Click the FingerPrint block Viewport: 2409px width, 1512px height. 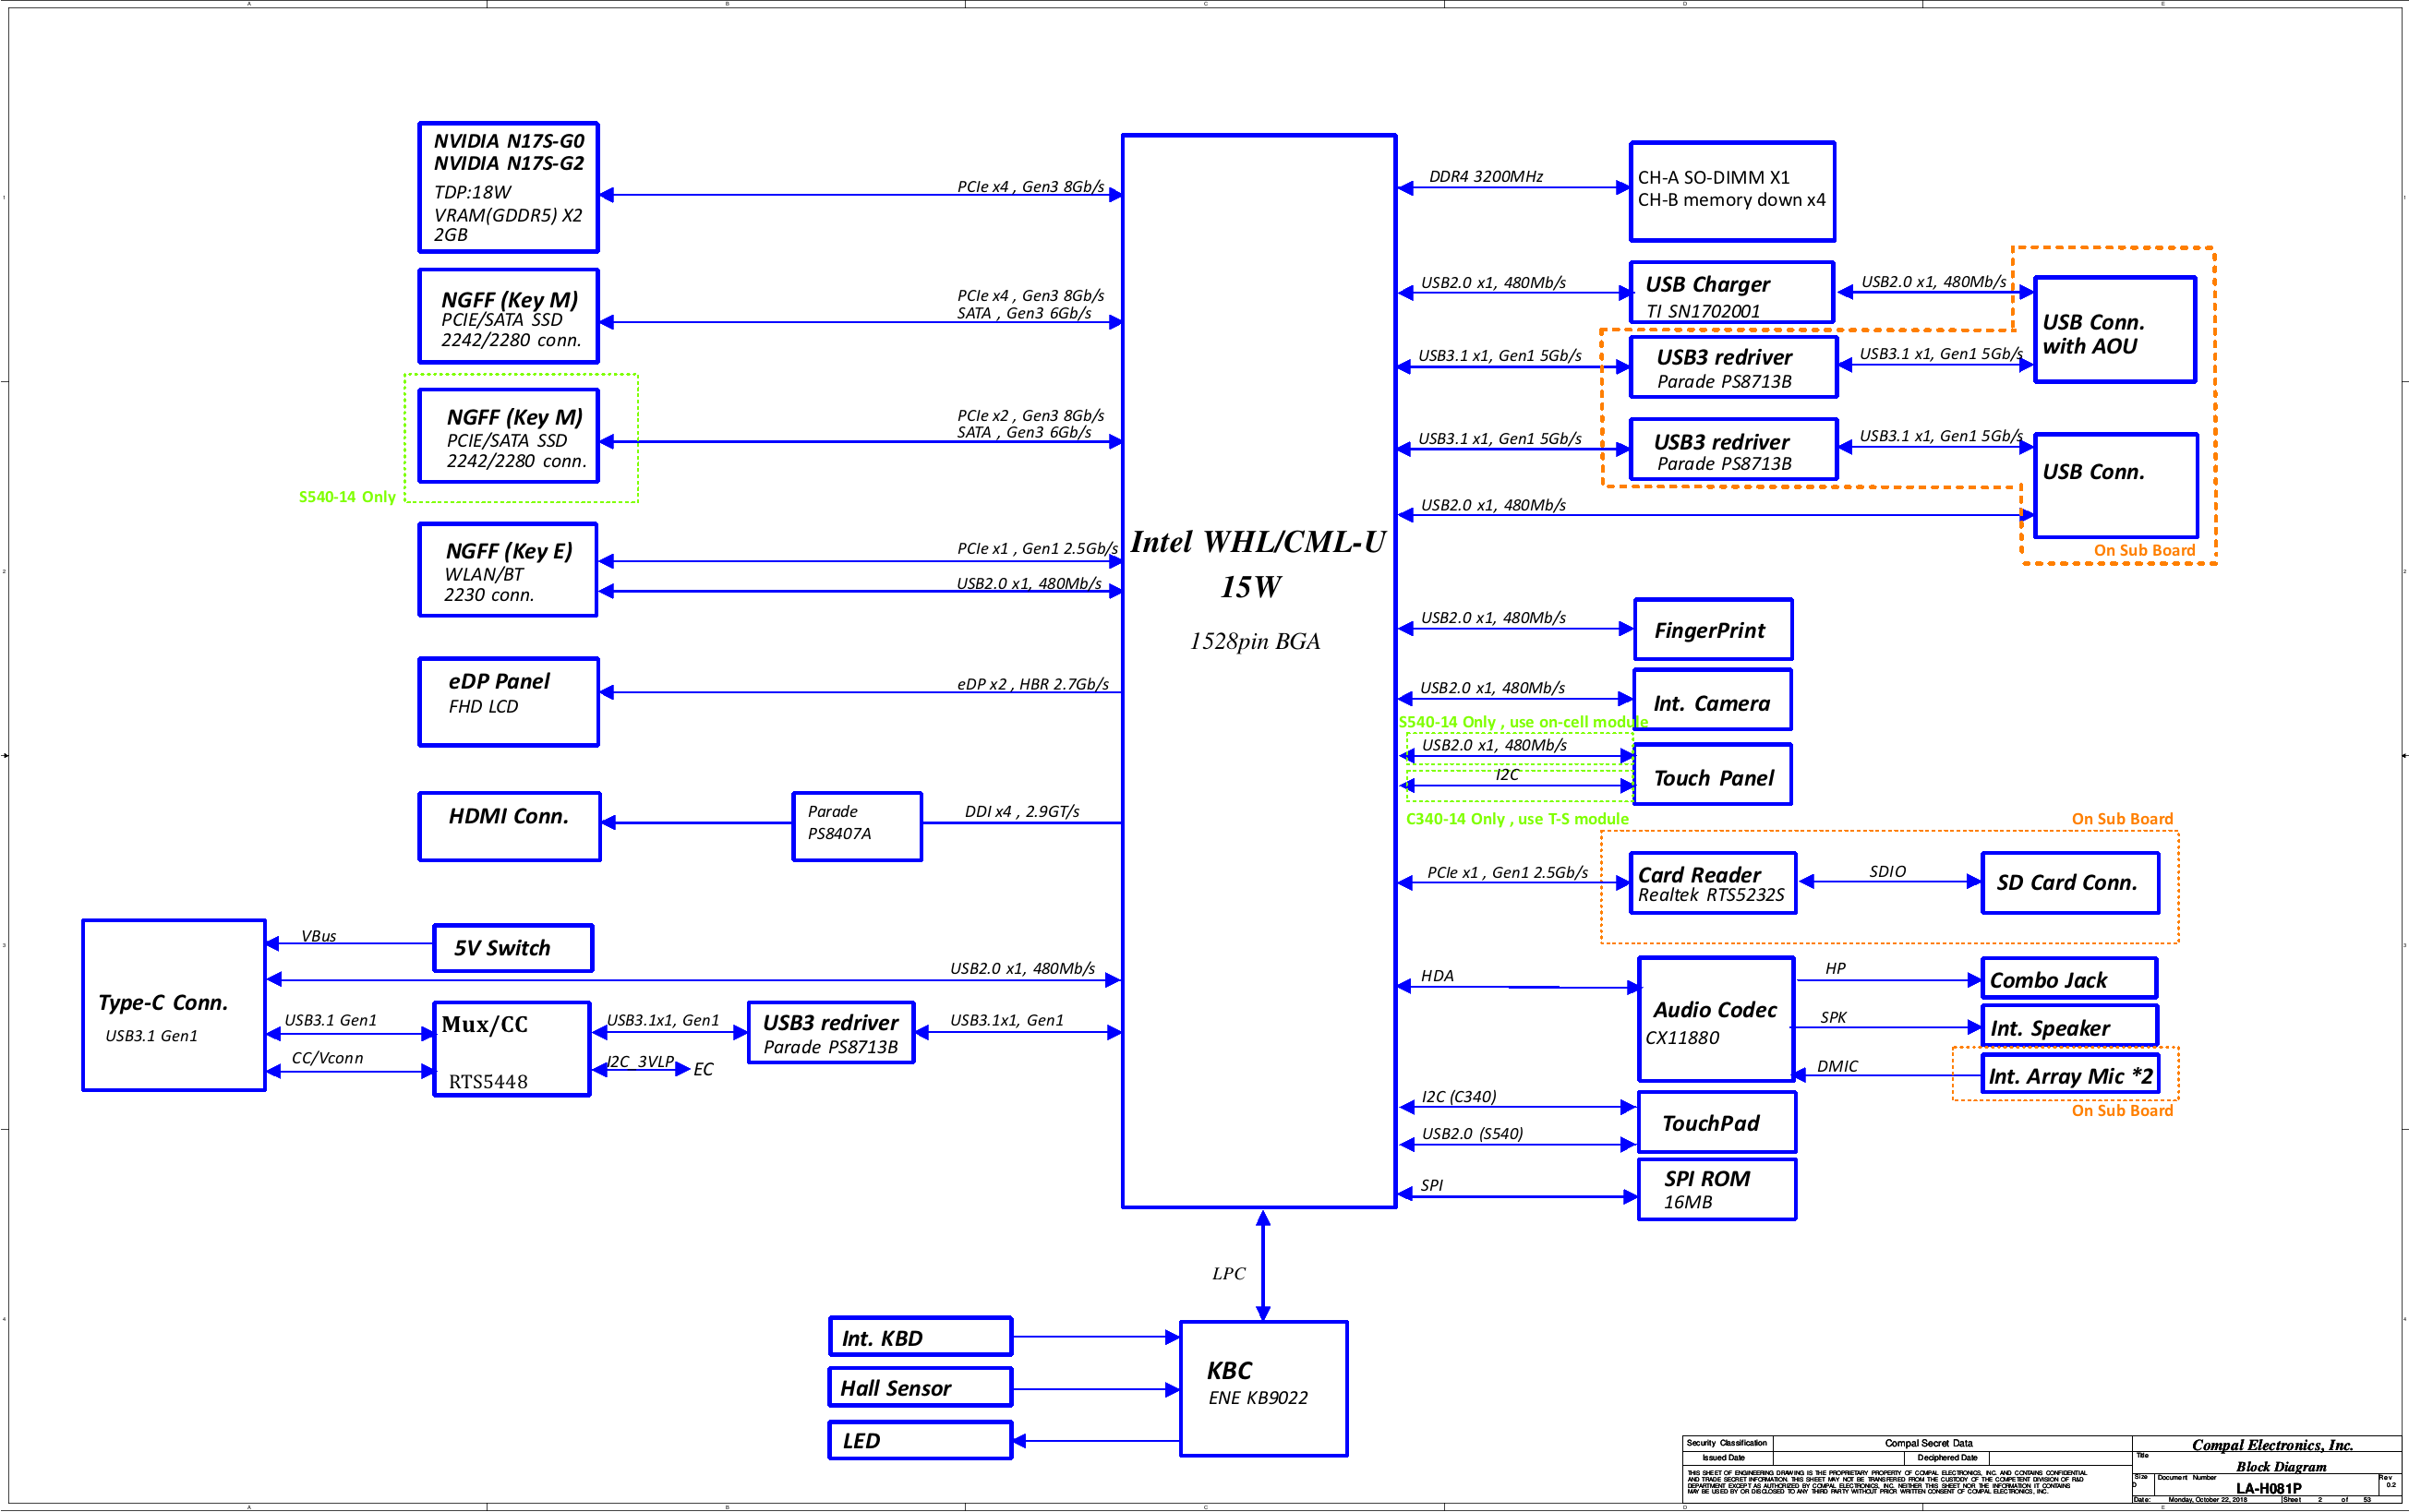point(1712,630)
